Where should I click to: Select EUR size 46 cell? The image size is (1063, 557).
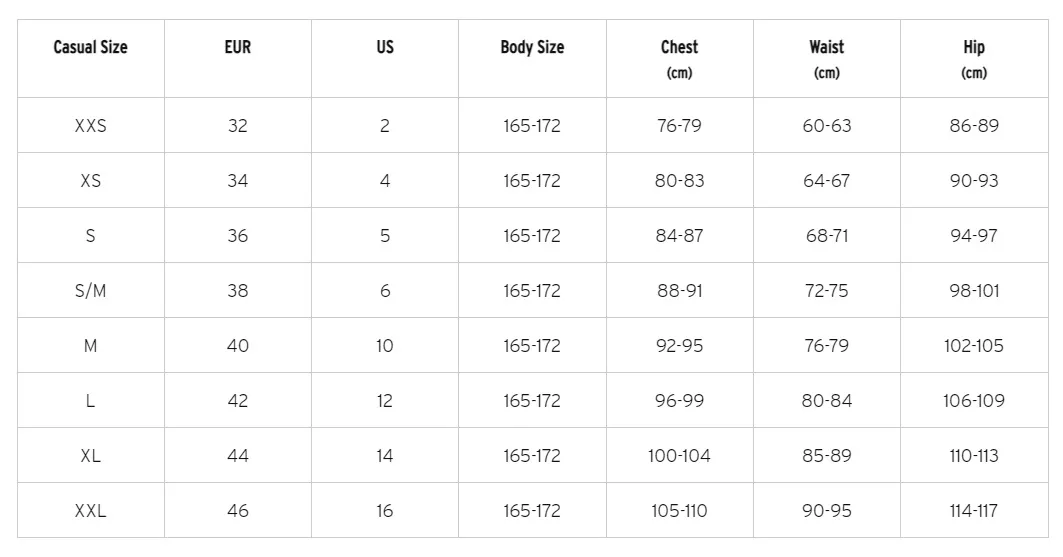(x=237, y=511)
